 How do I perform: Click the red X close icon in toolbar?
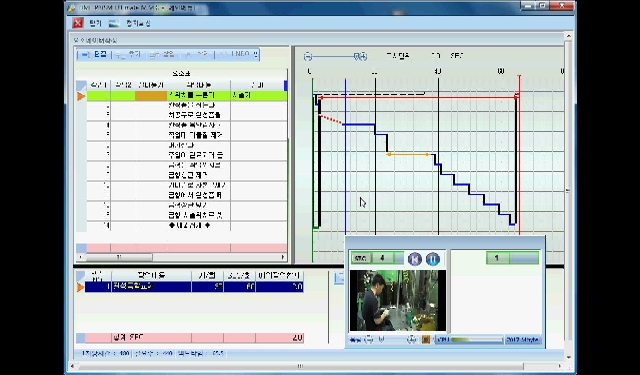(x=78, y=23)
